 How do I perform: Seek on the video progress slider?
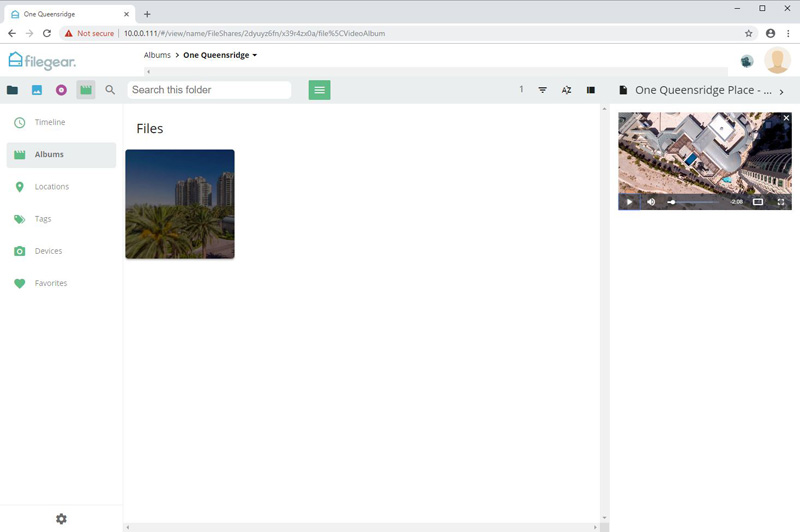[693, 202]
